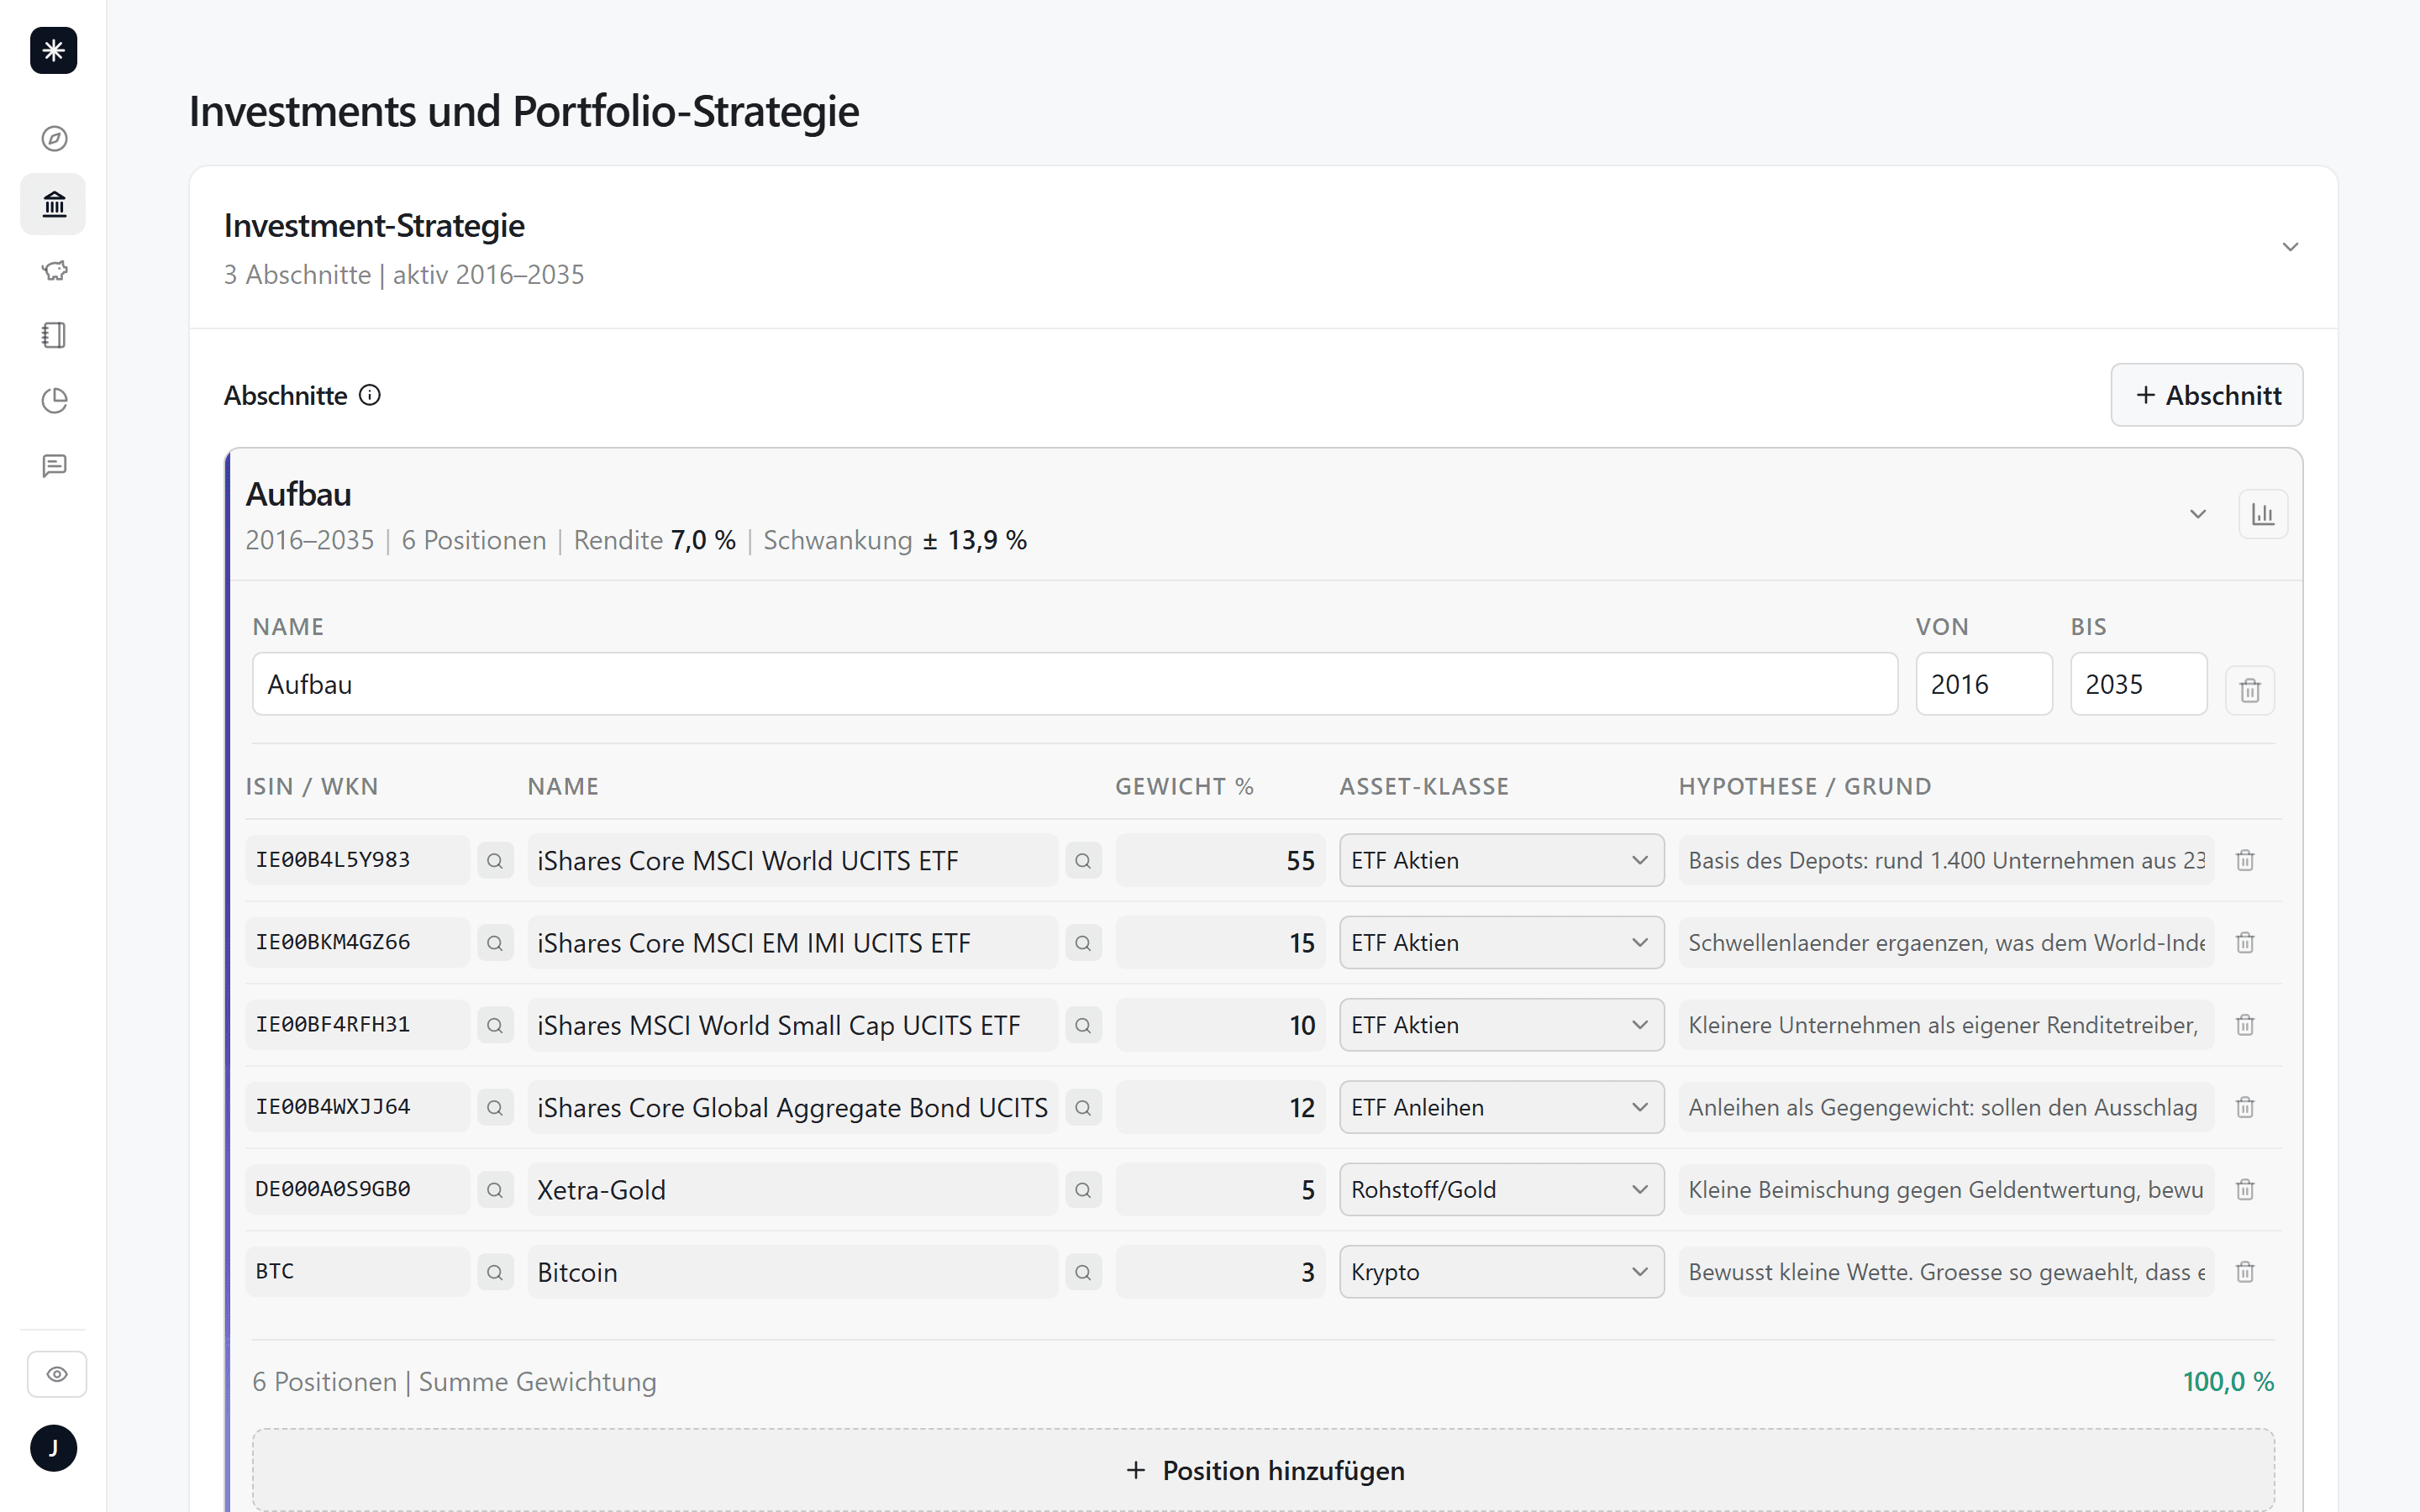Viewport: 2420px width, 1512px height.
Task: Search name Bitcoin
Action: point(1083,1272)
